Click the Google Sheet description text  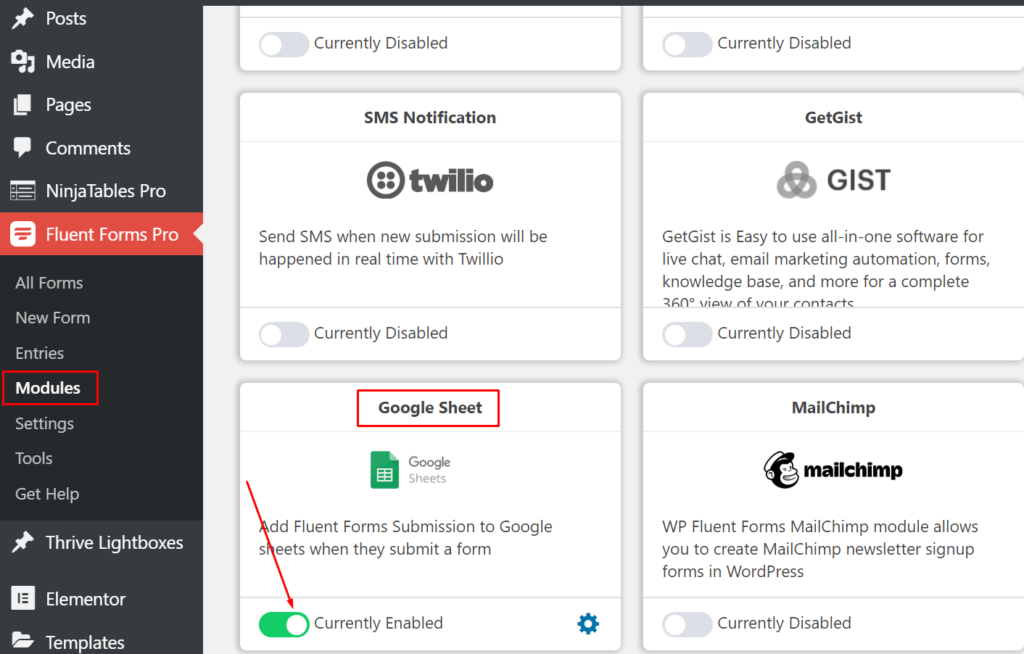click(406, 538)
